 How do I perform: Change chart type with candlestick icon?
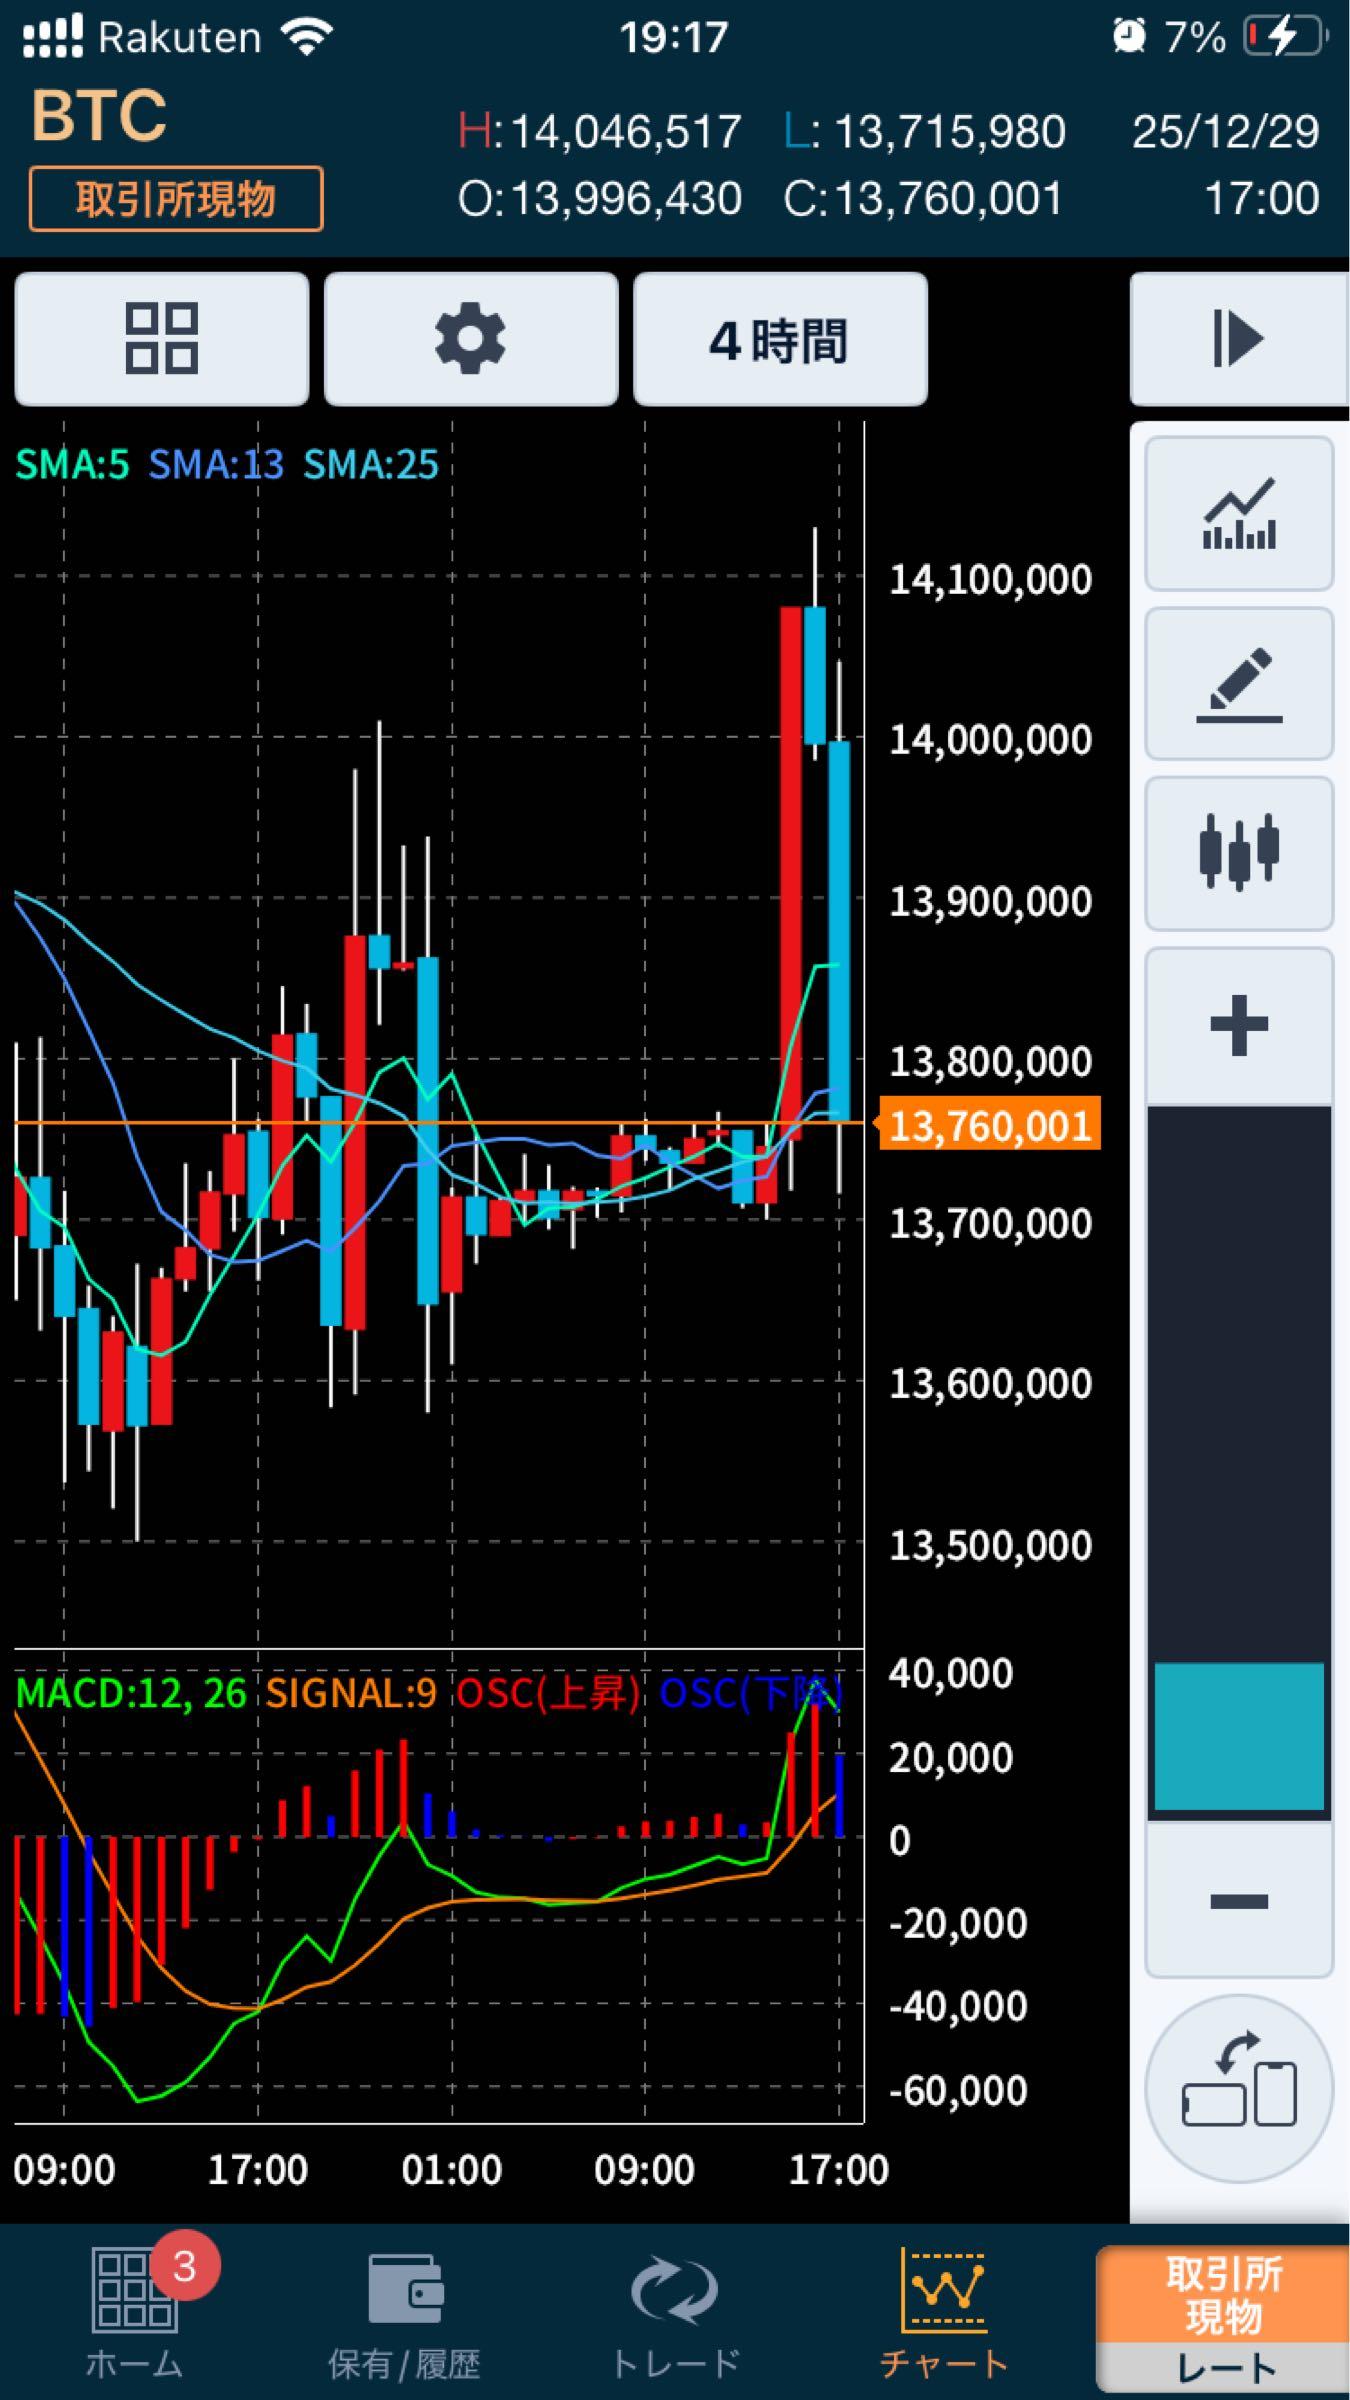1238,853
